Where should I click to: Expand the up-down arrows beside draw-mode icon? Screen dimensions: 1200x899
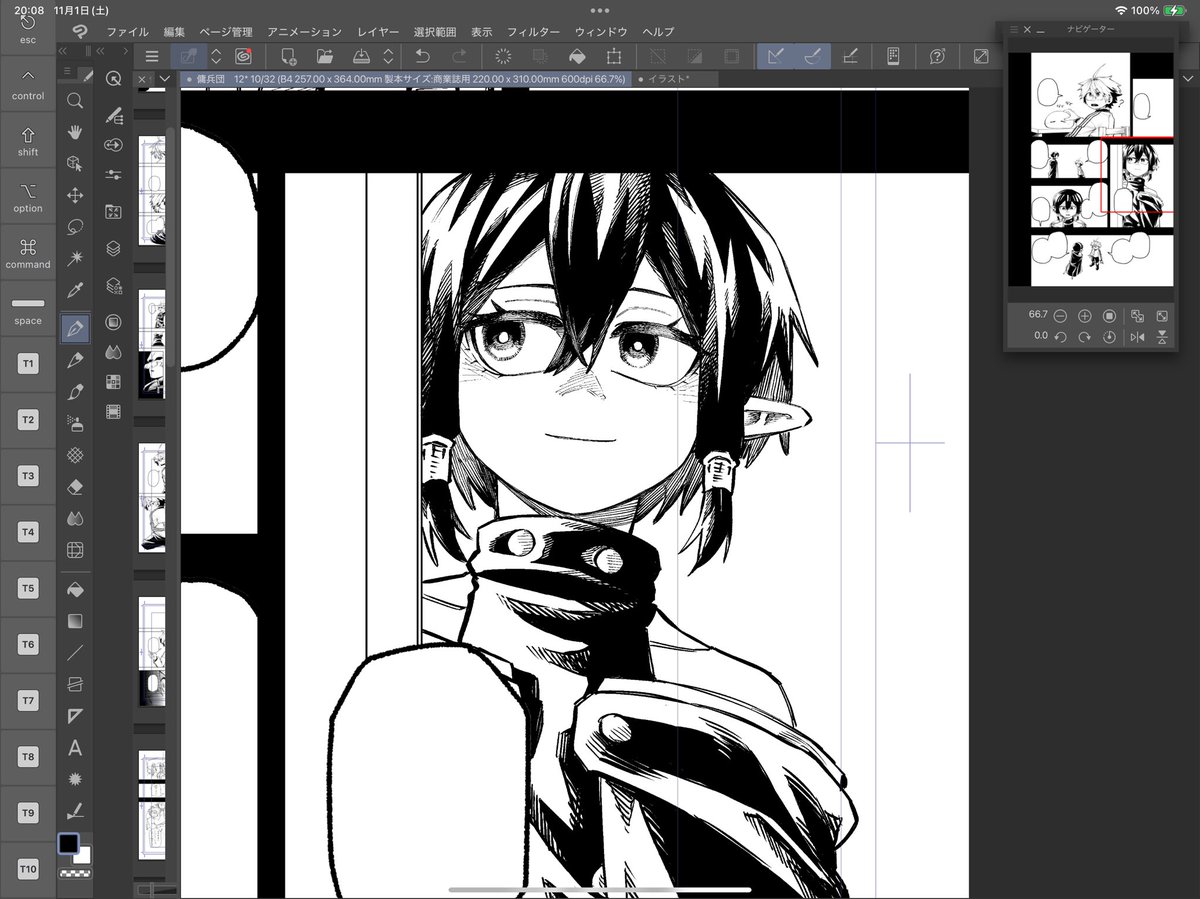tap(215, 56)
